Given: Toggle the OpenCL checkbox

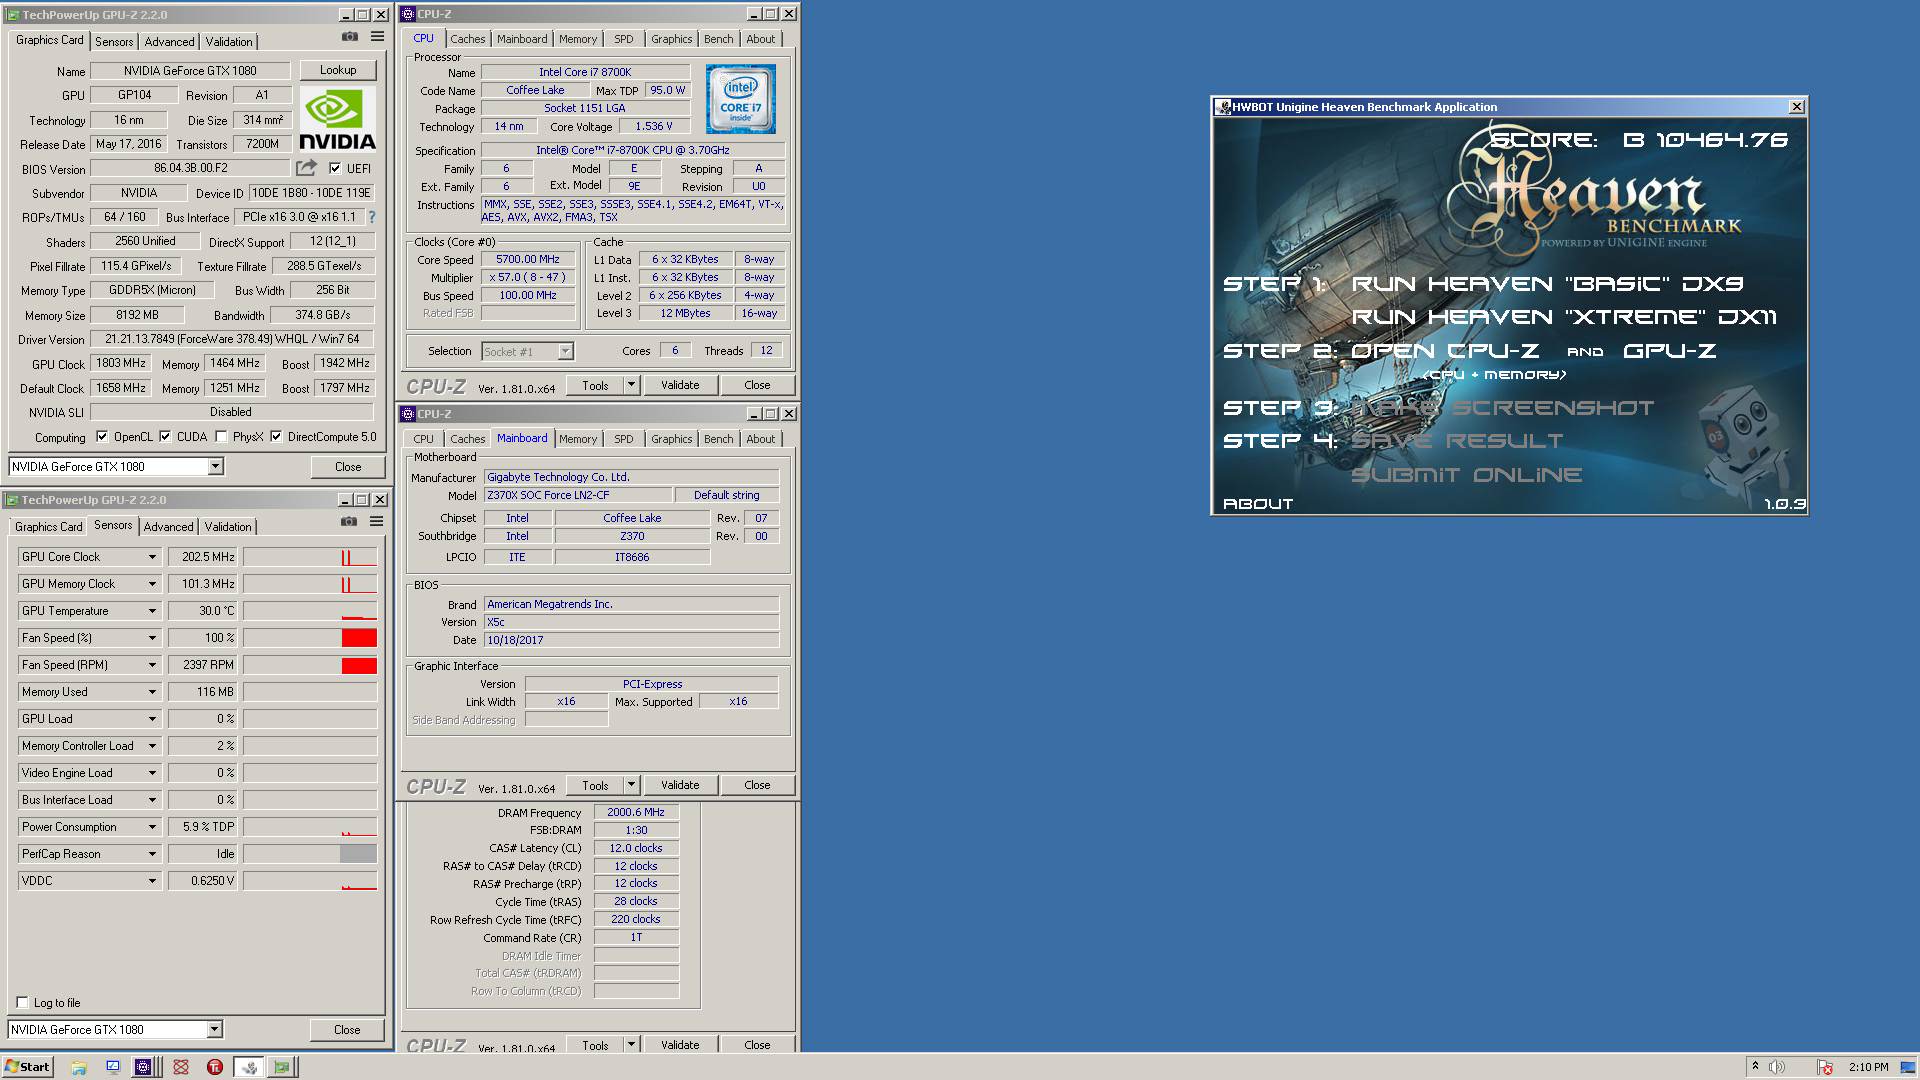Looking at the screenshot, I should (x=101, y=437).
